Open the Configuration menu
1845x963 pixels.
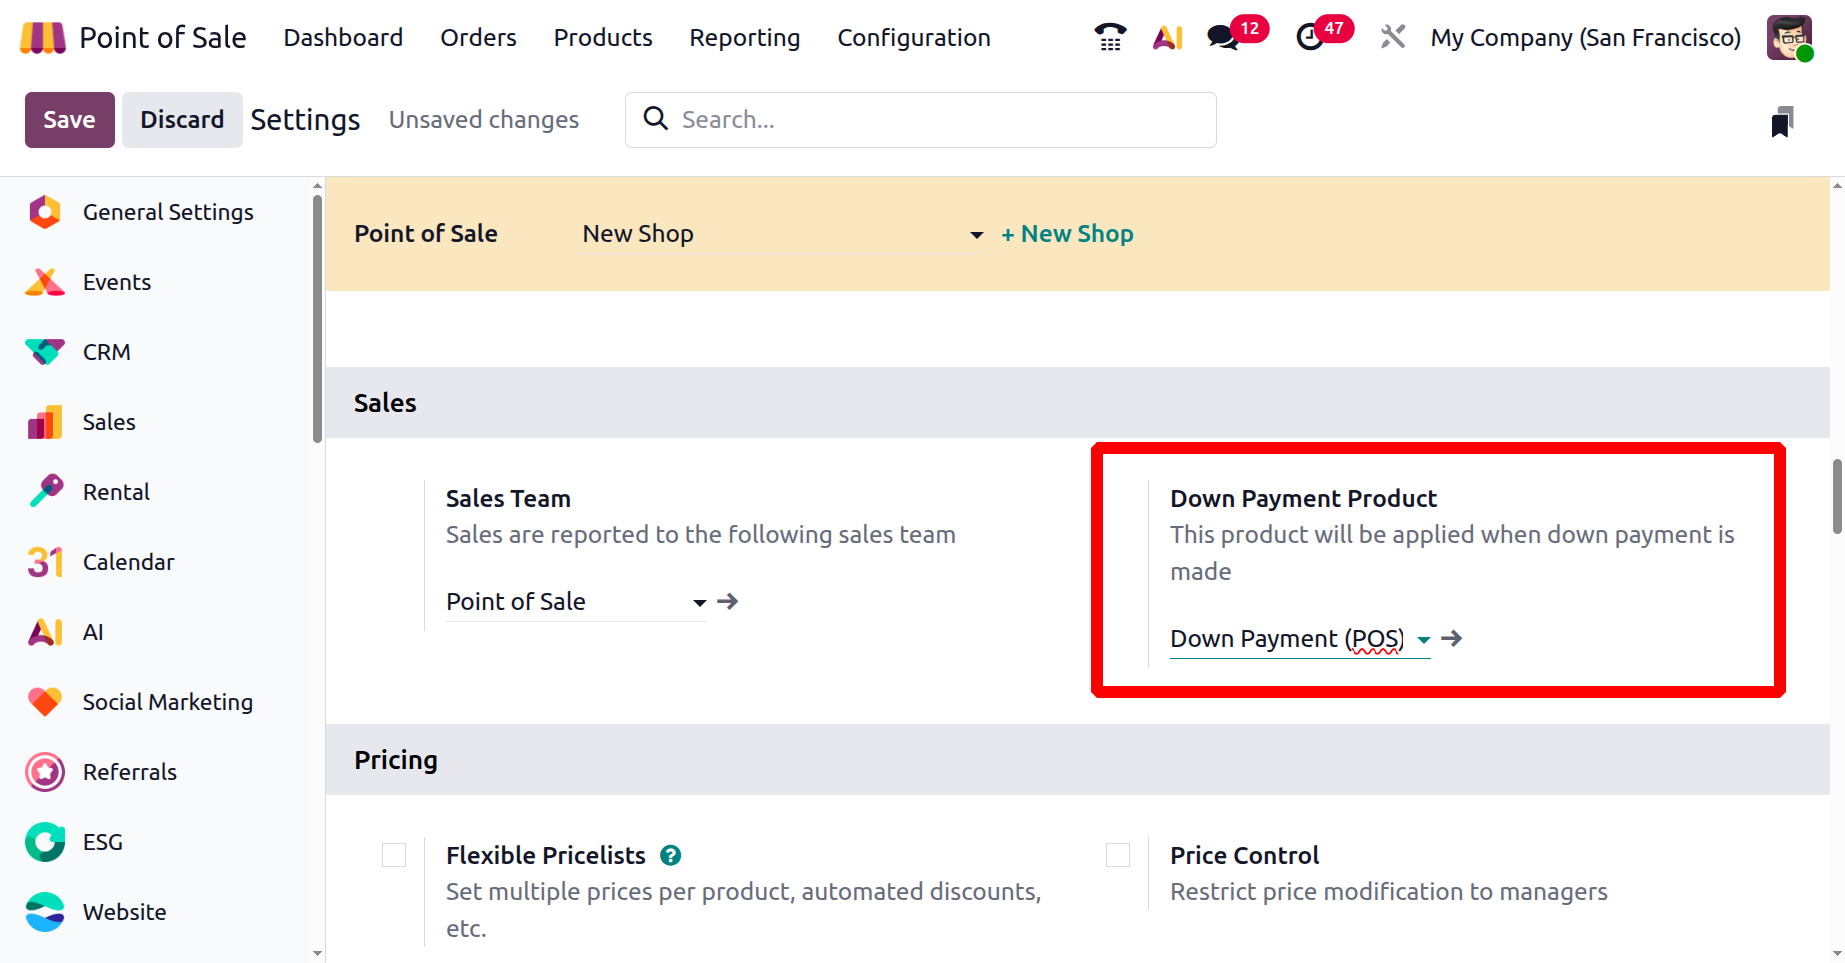click(x=913, y=38)
